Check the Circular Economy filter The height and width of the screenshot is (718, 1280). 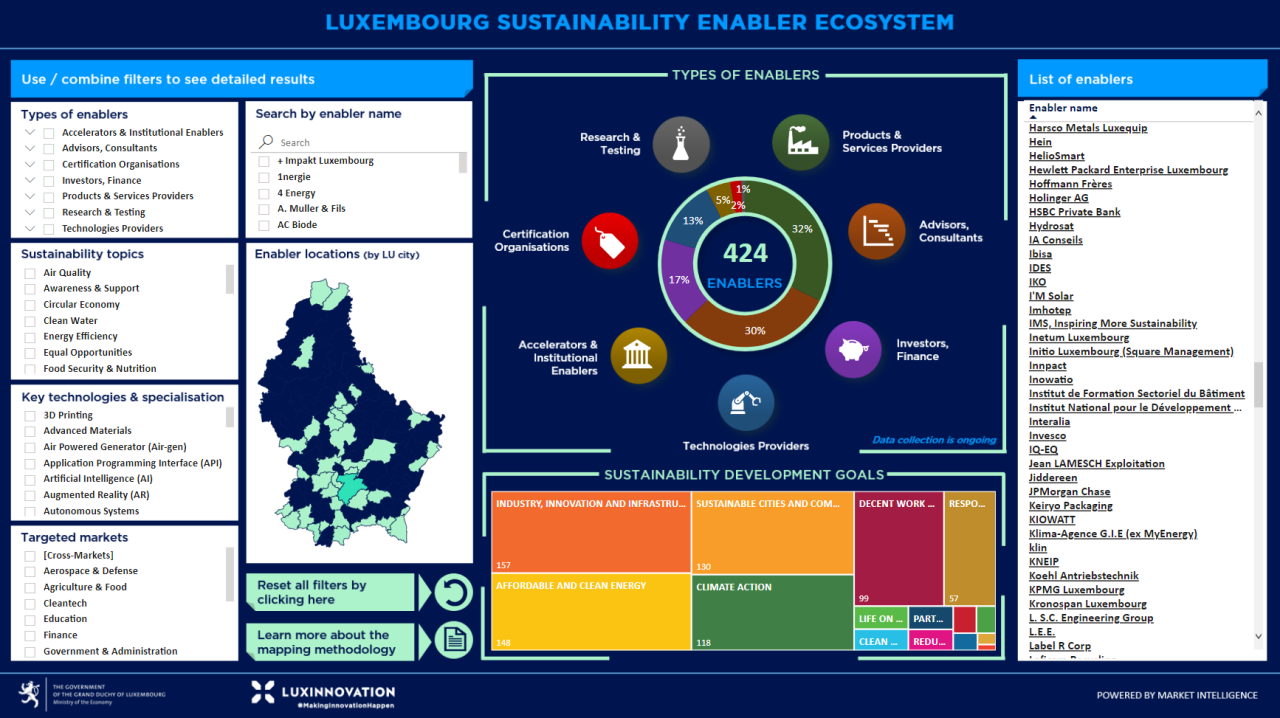(x=30, y=304)
